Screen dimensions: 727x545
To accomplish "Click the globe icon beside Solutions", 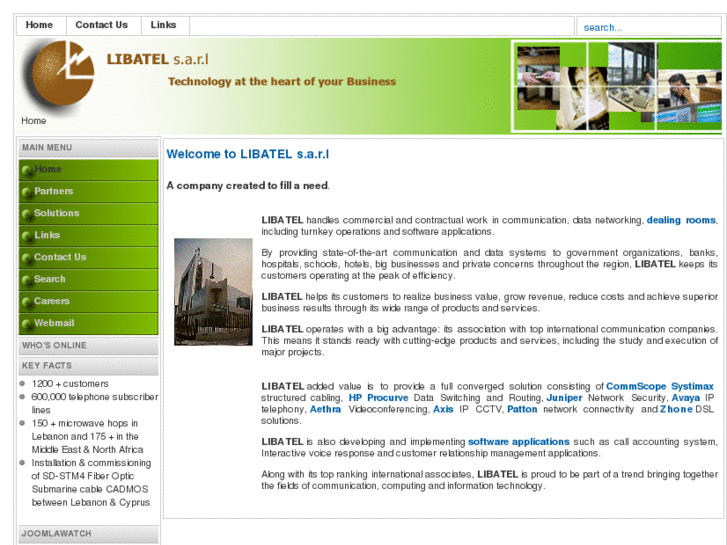I will pyautogui.click(x=27, y=214).
